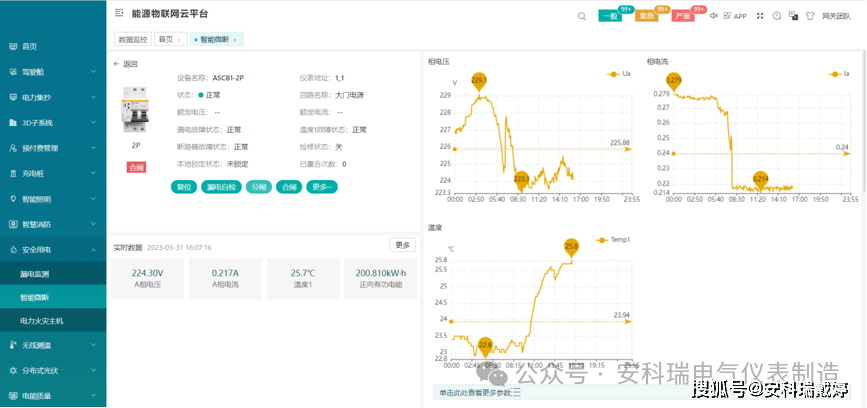867x408 pixels.
Task: Click the ASCB1-2P breaker device thumbnail
Action: click(135, 109)
